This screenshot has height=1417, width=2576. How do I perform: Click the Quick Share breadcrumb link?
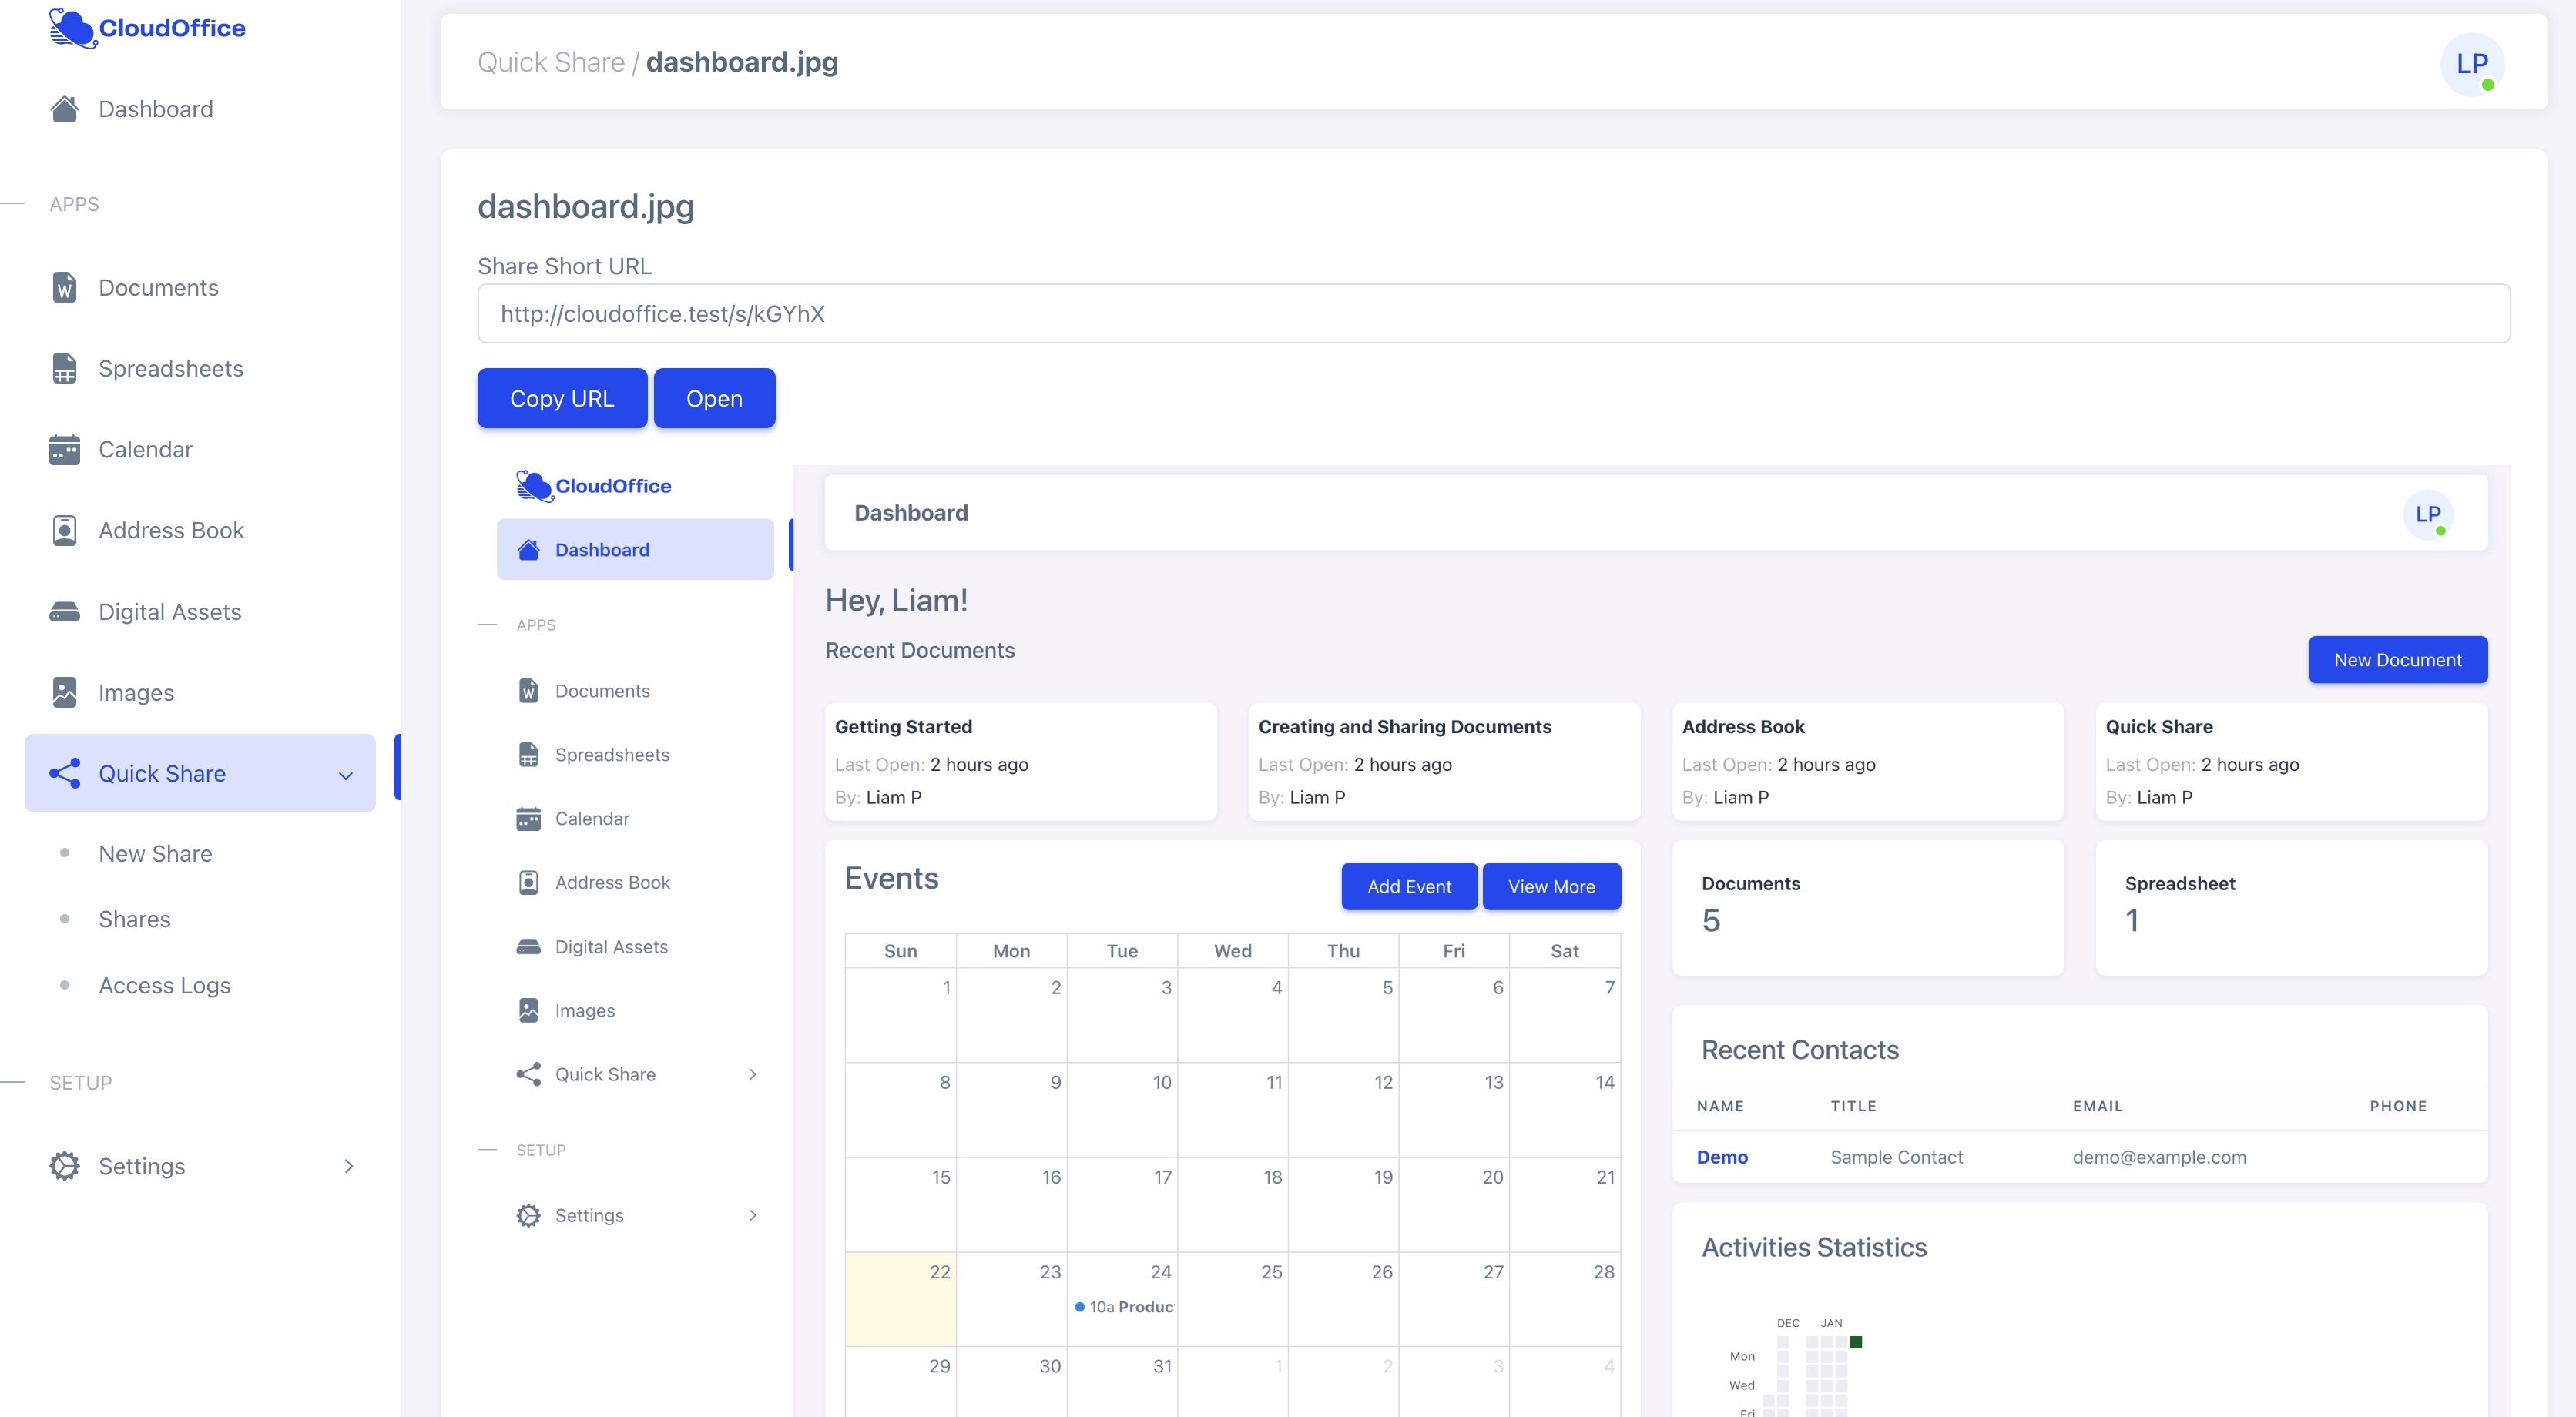550,62
